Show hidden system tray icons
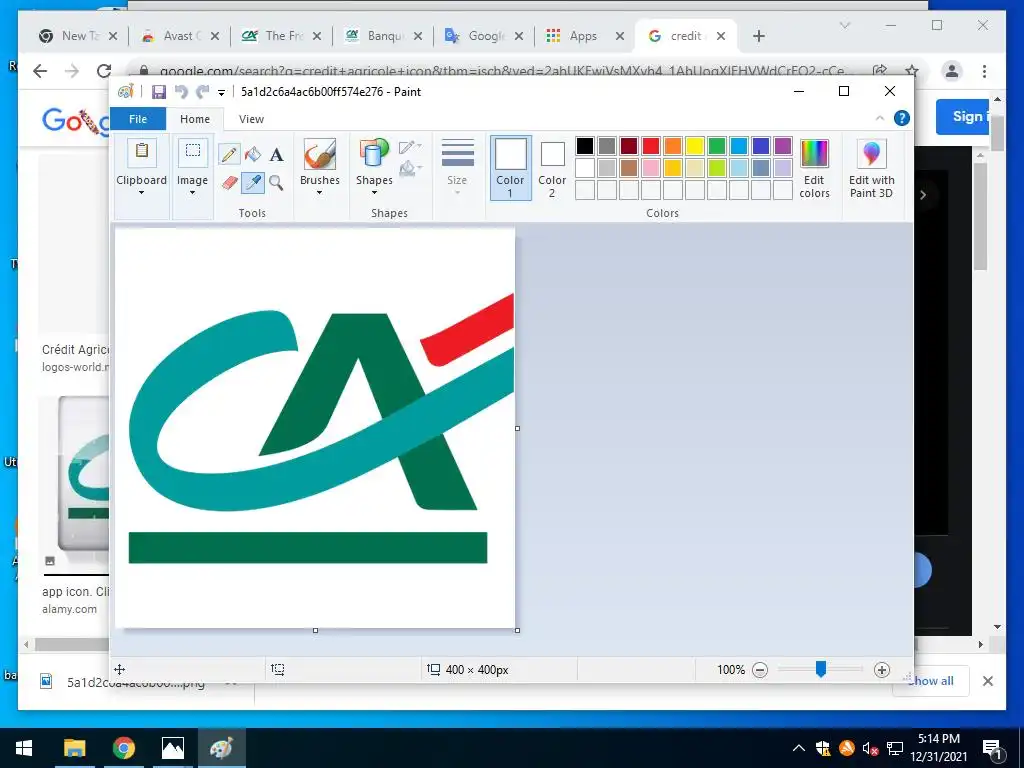1024x768 pixels. click(799, 748)
